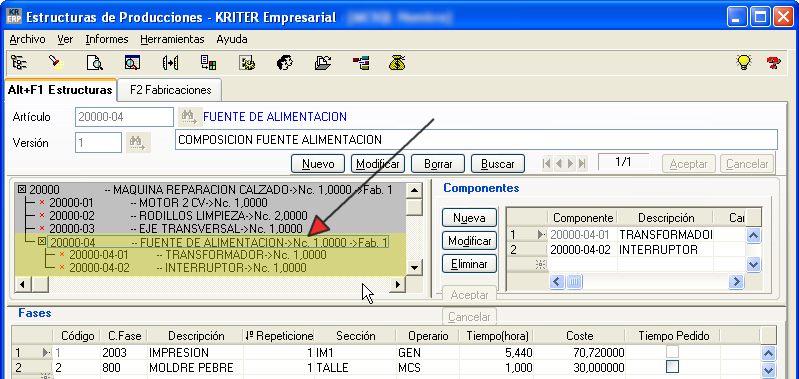The image size is (799, 379).
Task: Click Fases grid scroll up arrow
Action: point(768,354)
